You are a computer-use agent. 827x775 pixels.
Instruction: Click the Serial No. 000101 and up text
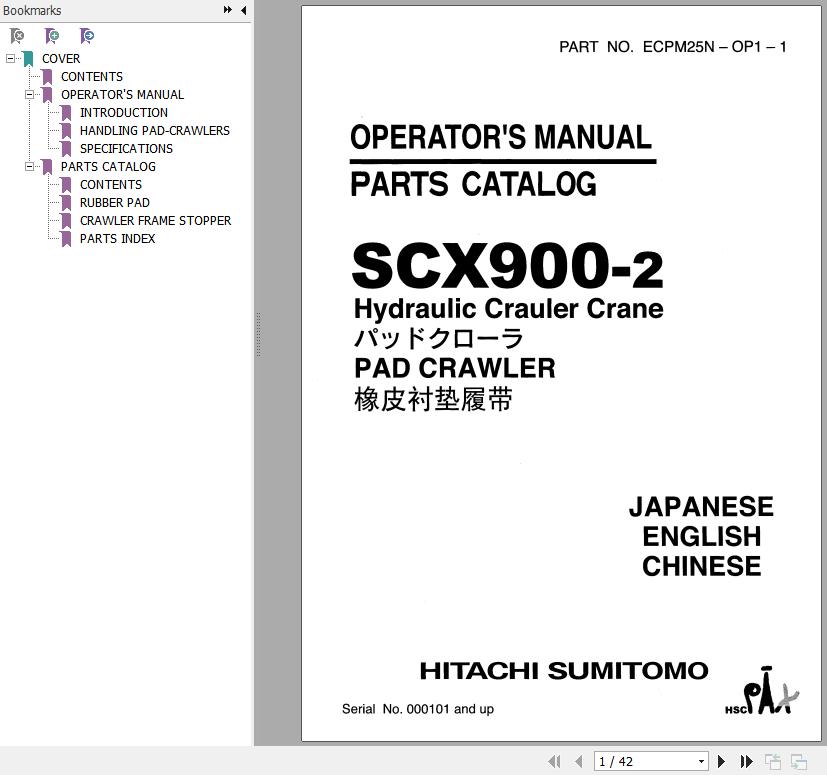click(418, 709)
